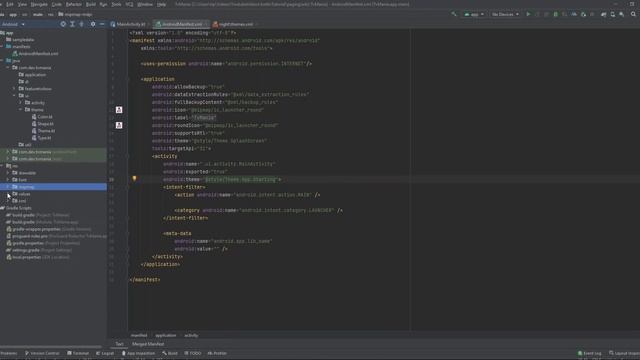The height and width of the screenshot is (360, 640).
Task: Select the AndroidManifest.xml editor tab
Action: [181, 24]
